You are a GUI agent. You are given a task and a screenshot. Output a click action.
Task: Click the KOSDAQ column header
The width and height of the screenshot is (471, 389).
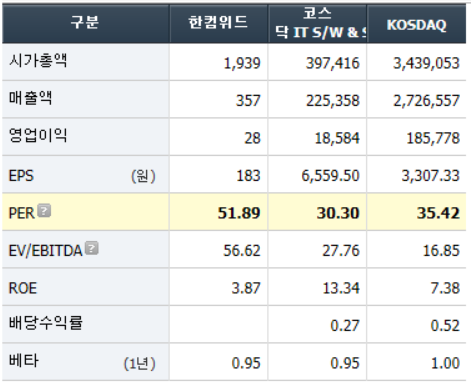click(416, 25)
